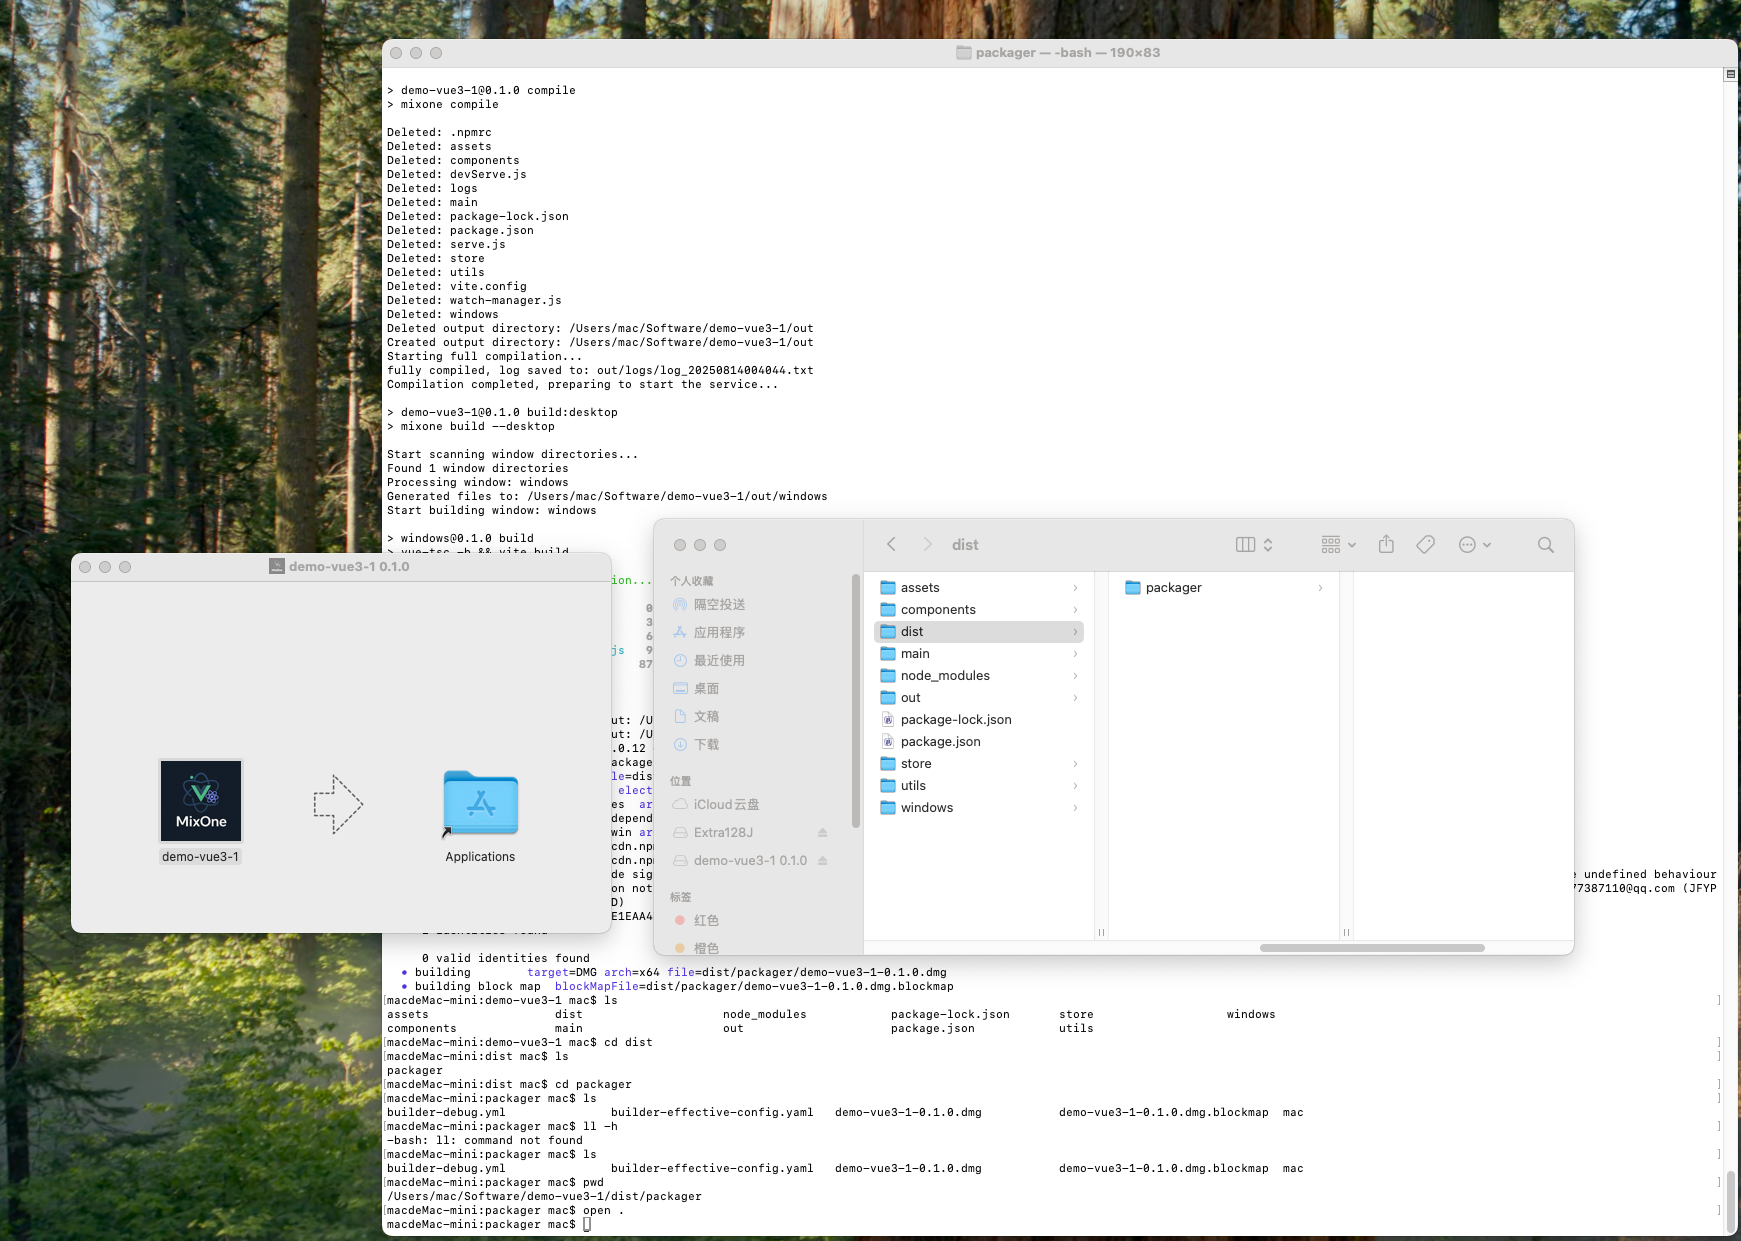Expand the store folder chevron
1741x1241 pixels.
pos(1075,763)
